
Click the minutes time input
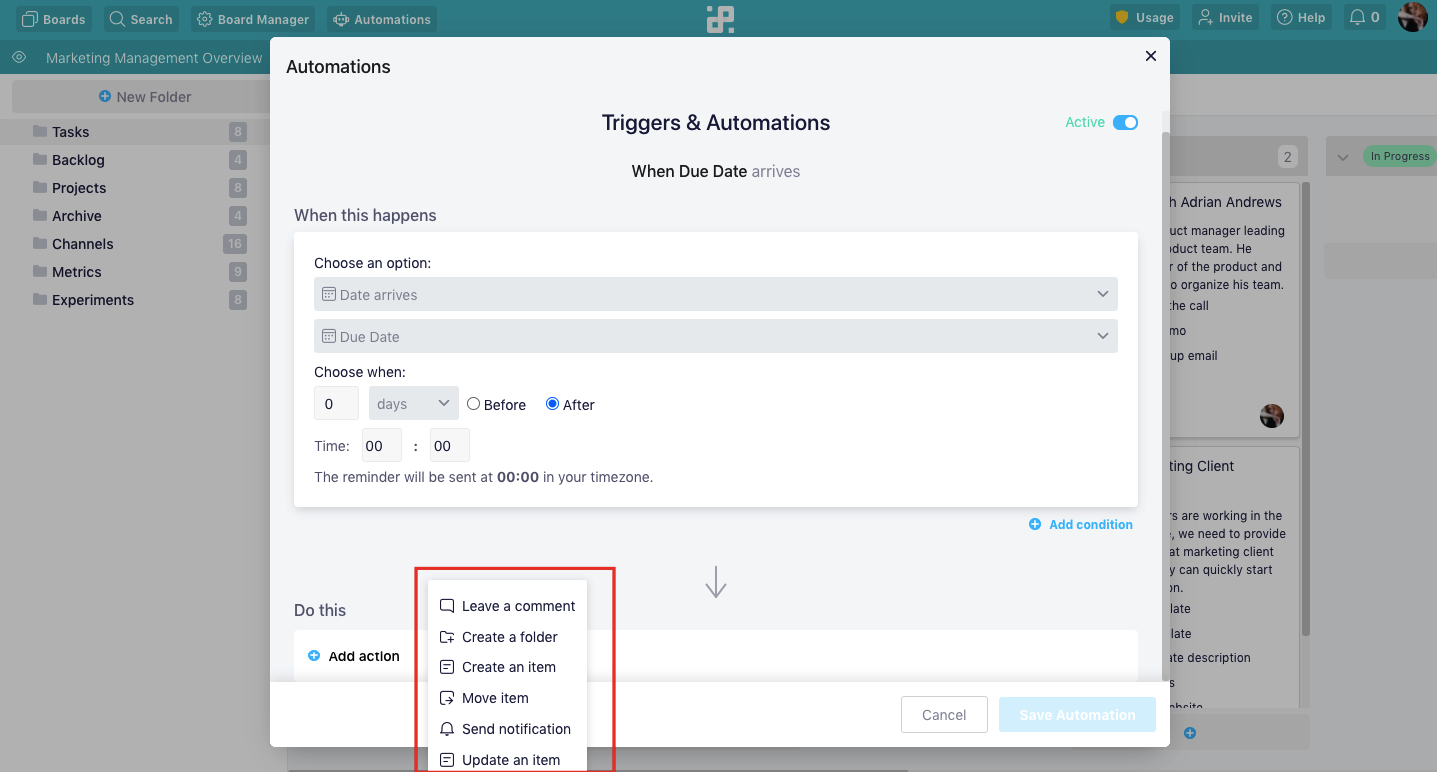(450, 446)
